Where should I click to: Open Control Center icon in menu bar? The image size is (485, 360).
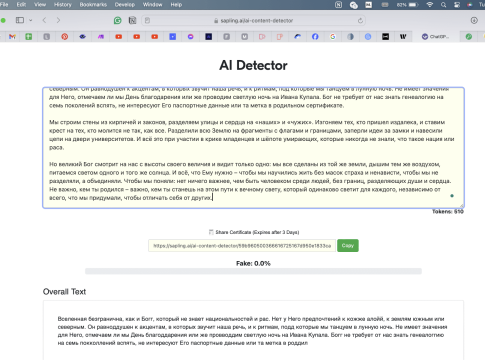(457, 5)
